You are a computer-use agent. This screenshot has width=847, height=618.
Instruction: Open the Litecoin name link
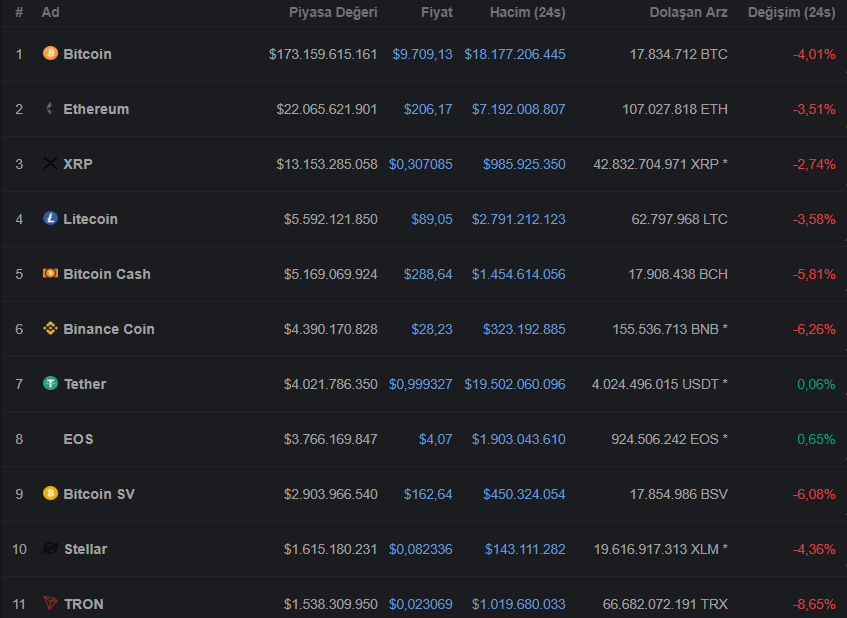tap(90, 219)
